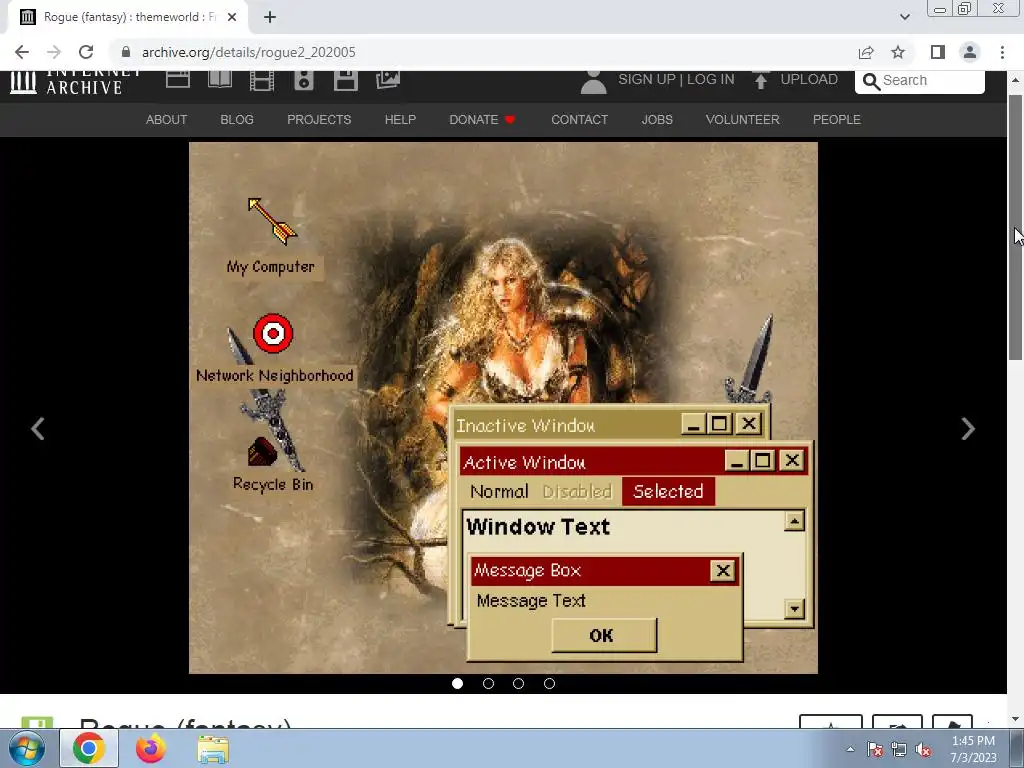Click the volume muted tray icon
Viewport: 1024px width, 768px height.
click(x=923, y=750)
